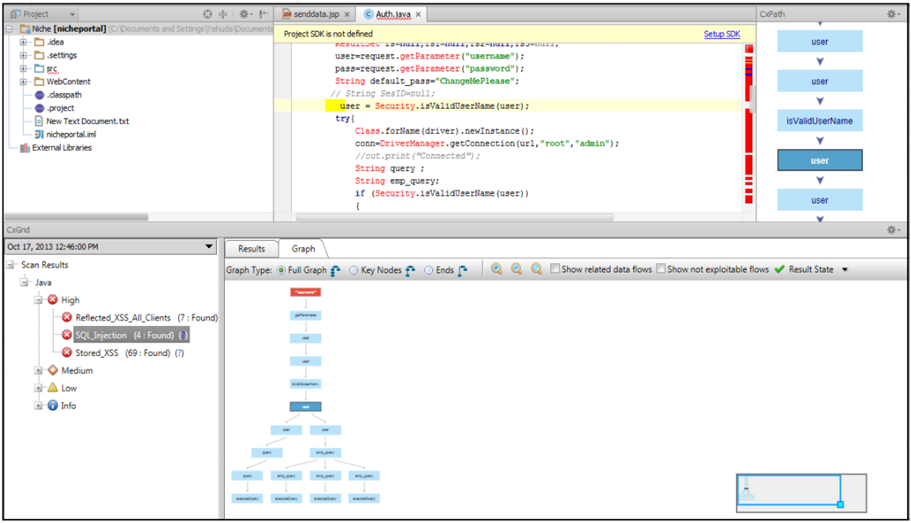Open the Result State dropdown arrow

(x=845, y=270)
